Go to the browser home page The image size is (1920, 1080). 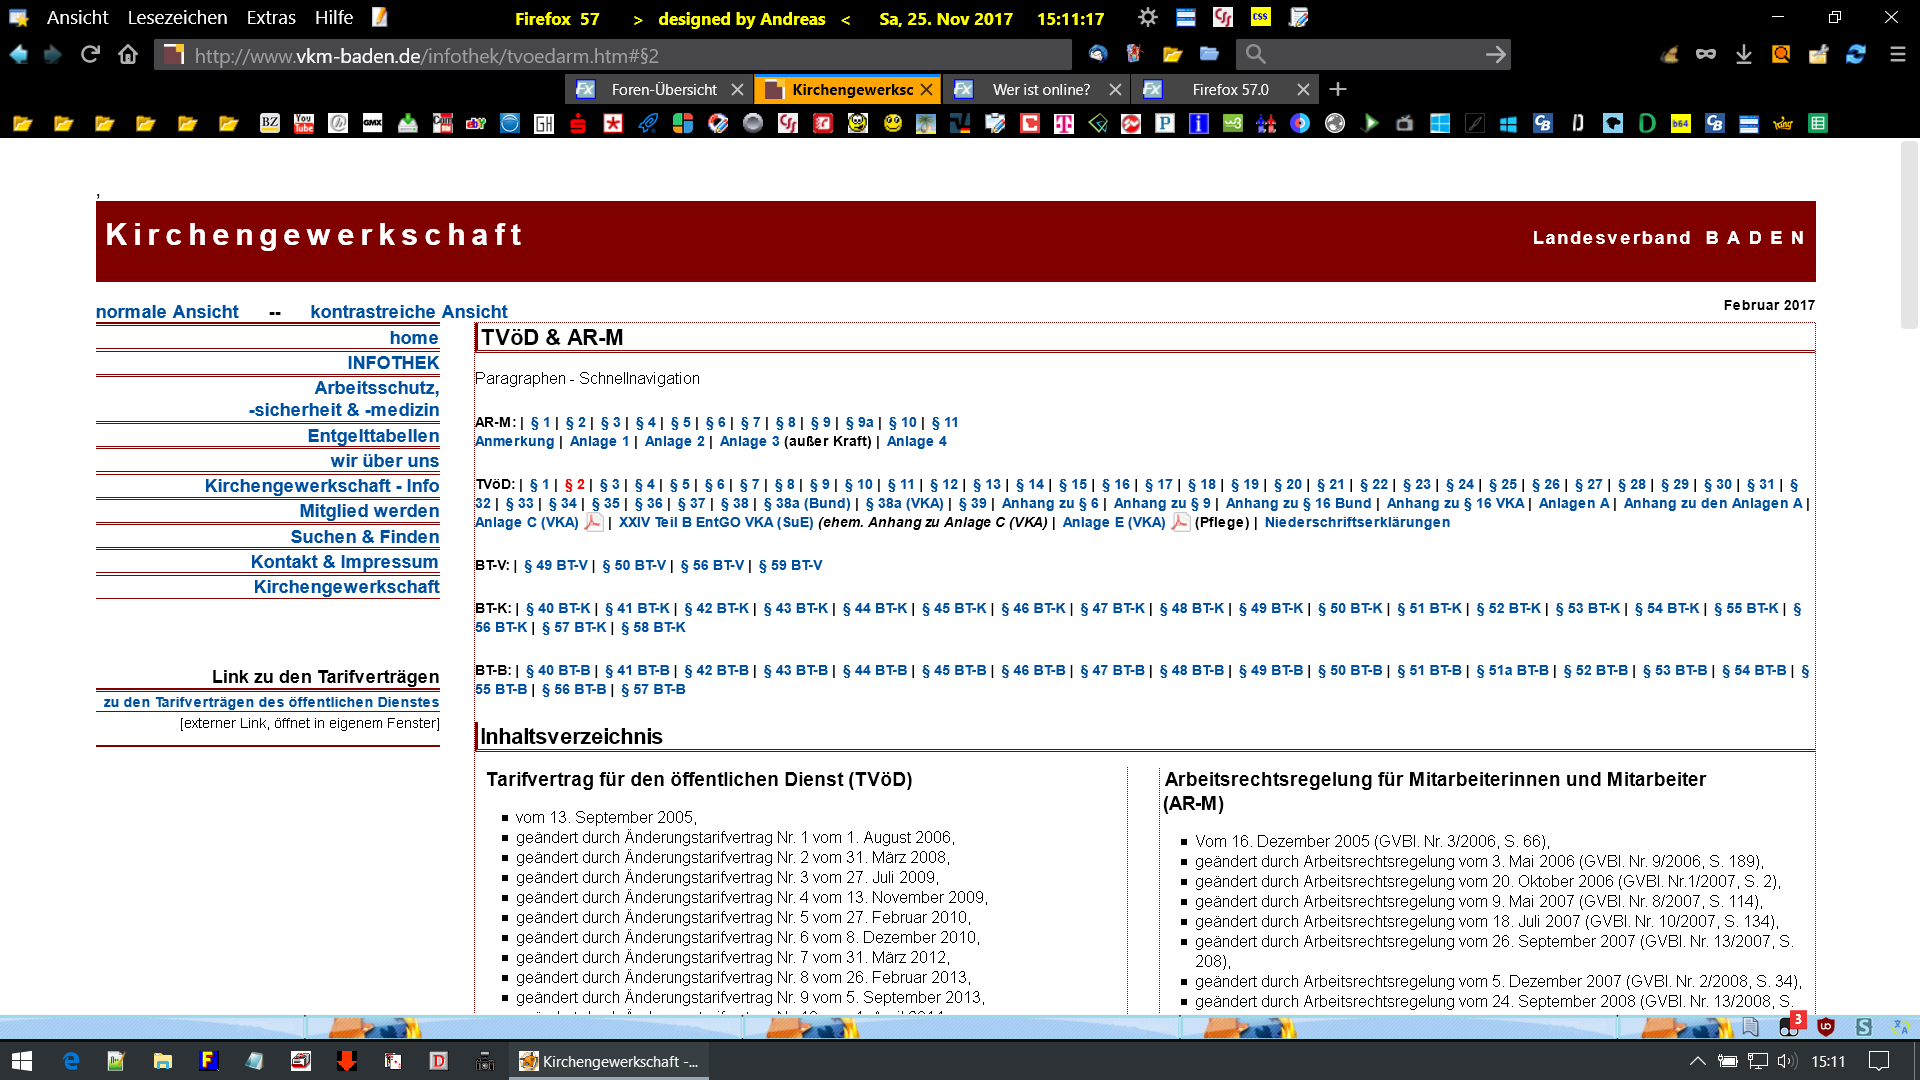click(x=128, y=55)
